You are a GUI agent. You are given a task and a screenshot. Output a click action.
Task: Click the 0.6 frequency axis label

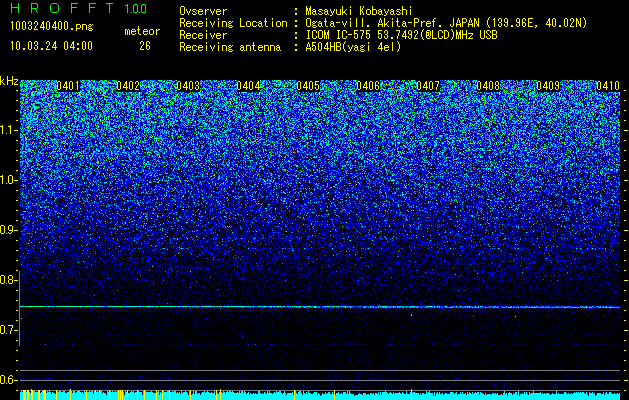click(x=8, y=380)
